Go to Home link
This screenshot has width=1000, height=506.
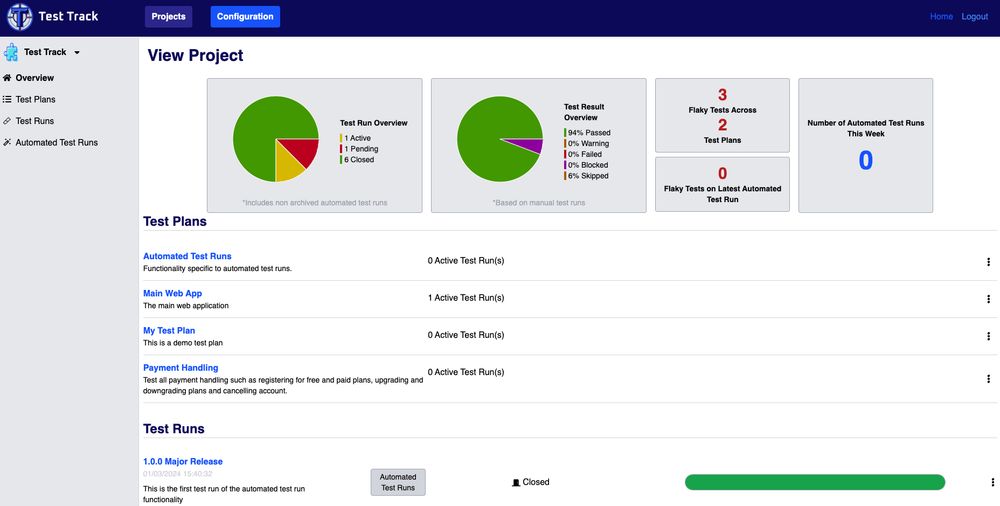(x=941, y=17)
